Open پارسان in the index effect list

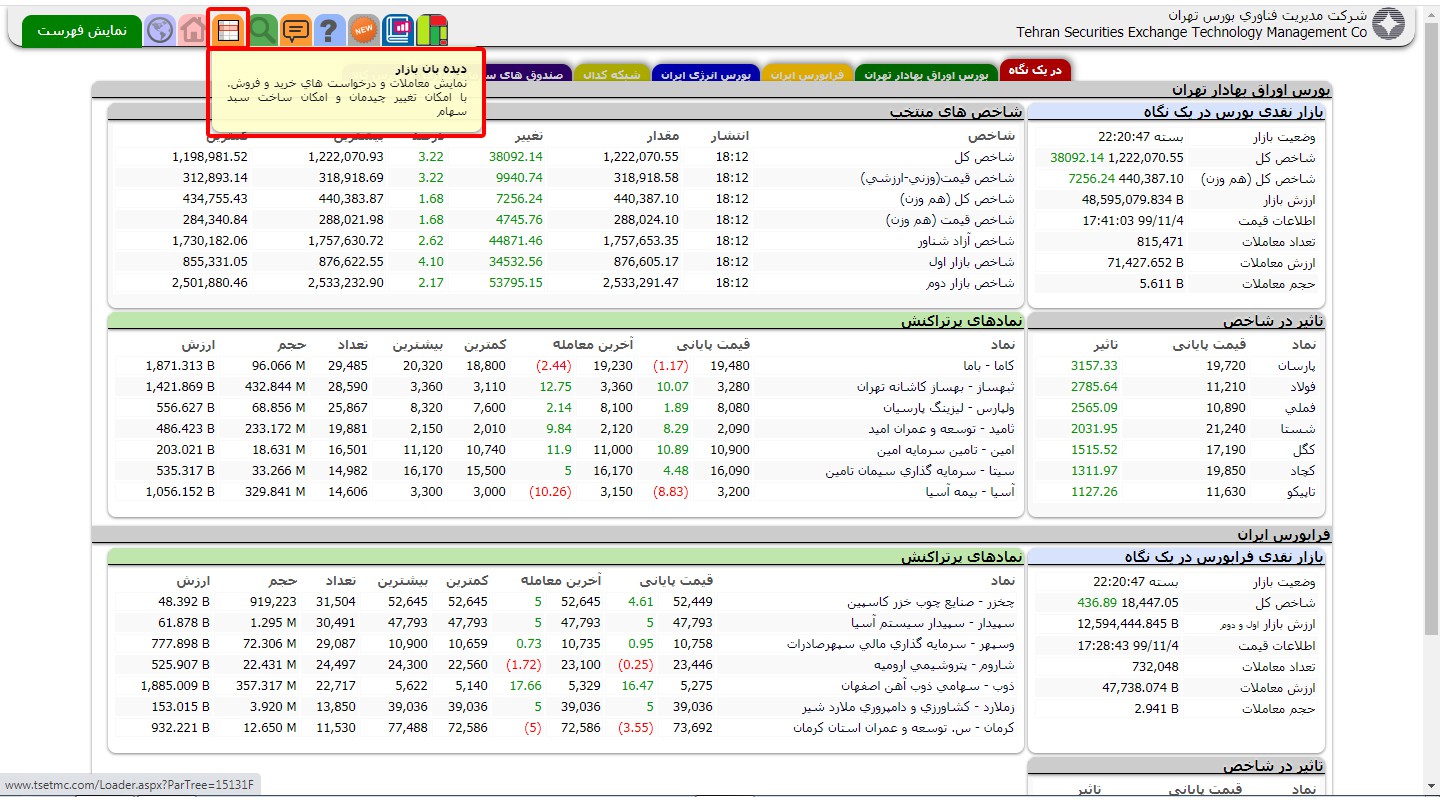pyautogui.click(x=1297, y=366)
